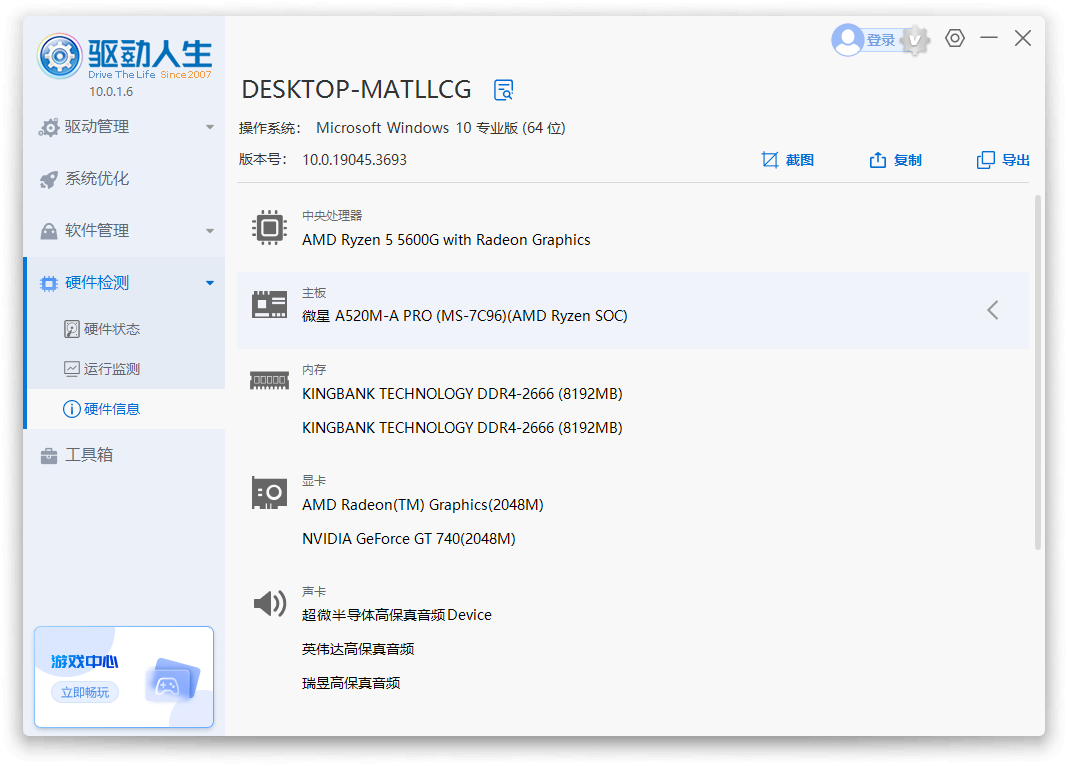This screenshot has width=1068, height=766.
Task: Open the settings hexagon icon
Action: click(x=955, y=38)
